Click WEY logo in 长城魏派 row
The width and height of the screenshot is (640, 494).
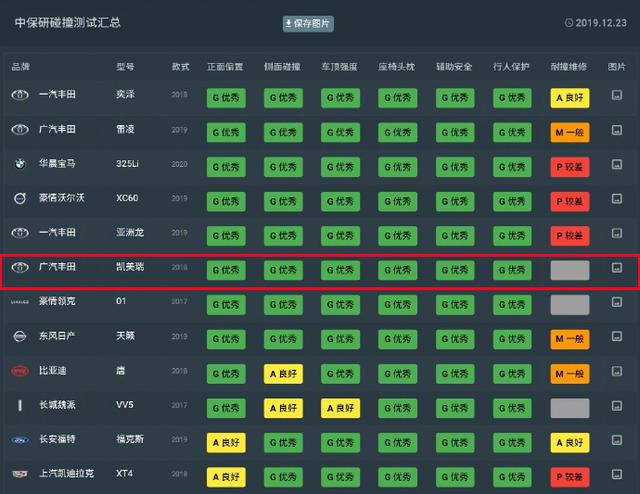(20, 405)
